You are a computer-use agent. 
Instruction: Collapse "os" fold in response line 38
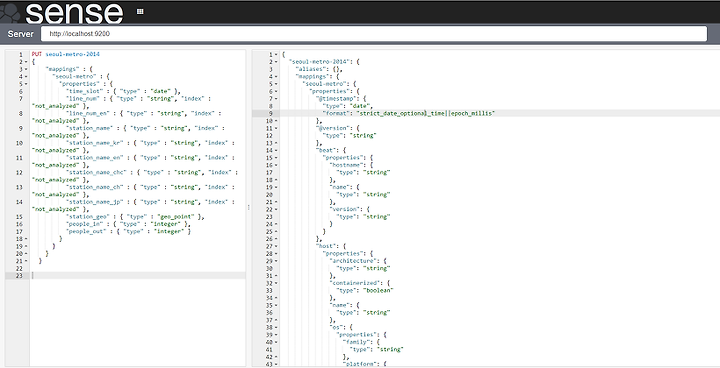point(276,327)
